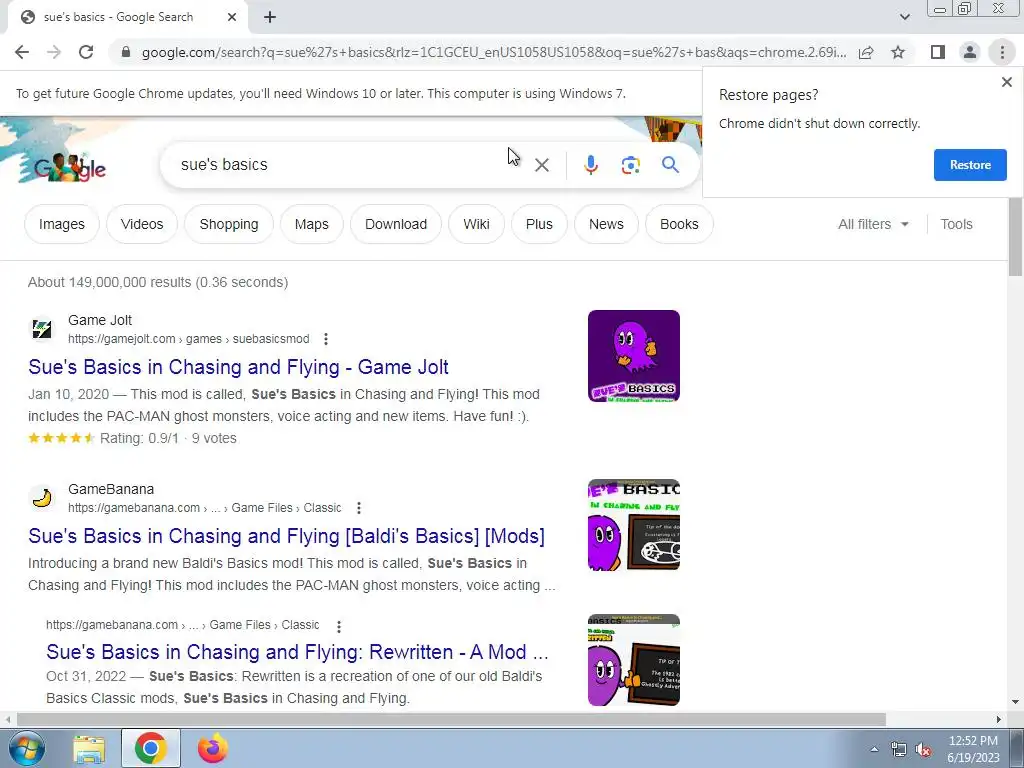Open the Windows Start menu
1024x768 pixels.
(25, 748)
